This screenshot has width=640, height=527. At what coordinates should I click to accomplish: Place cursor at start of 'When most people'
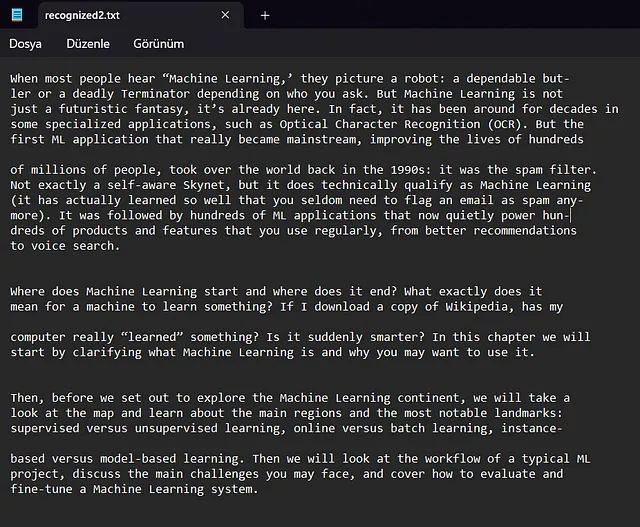pyautogui.click(x=11, y=79)
